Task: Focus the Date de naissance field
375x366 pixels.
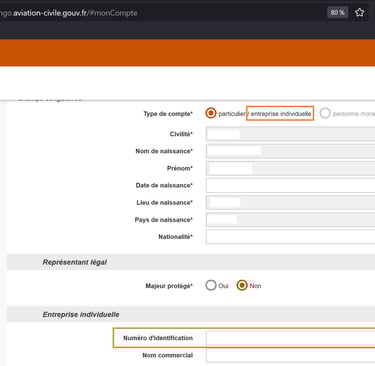Action: pyautogui.click(x=290, y=186)
